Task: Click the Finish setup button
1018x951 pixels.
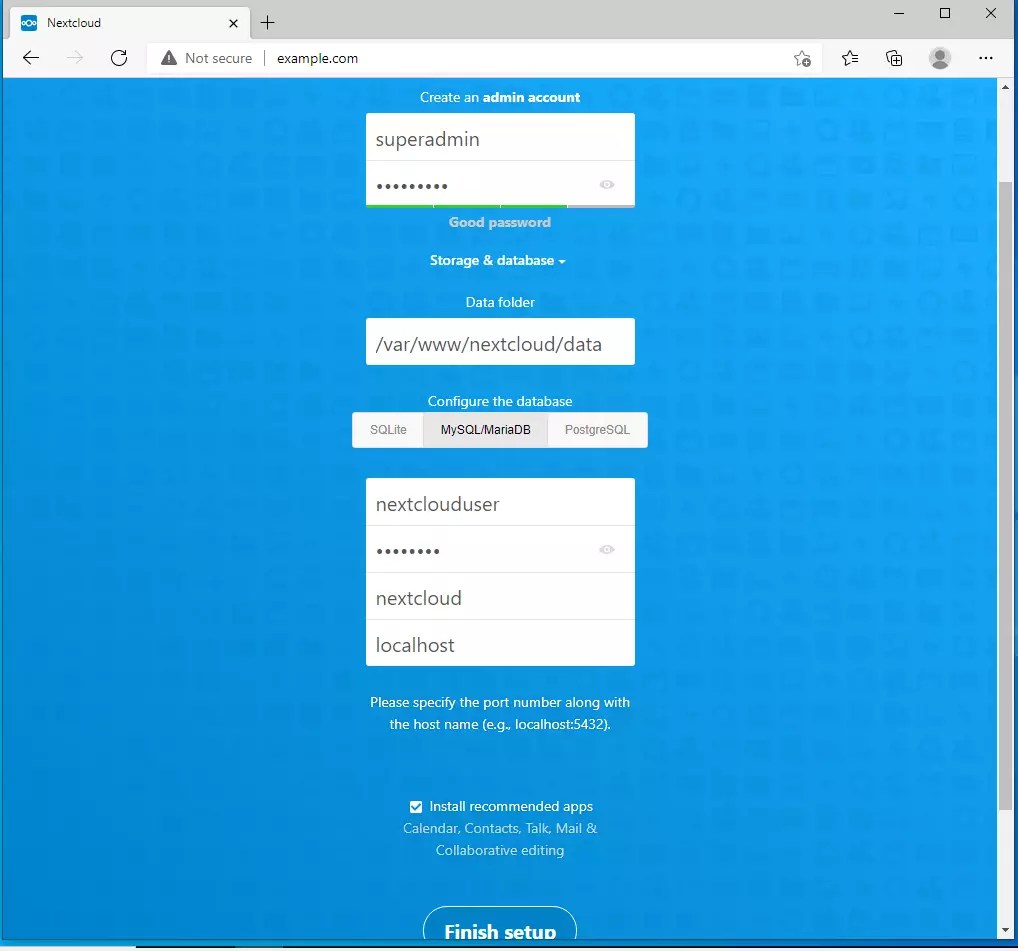Action: pyautogui.click(x=500, y=924)
